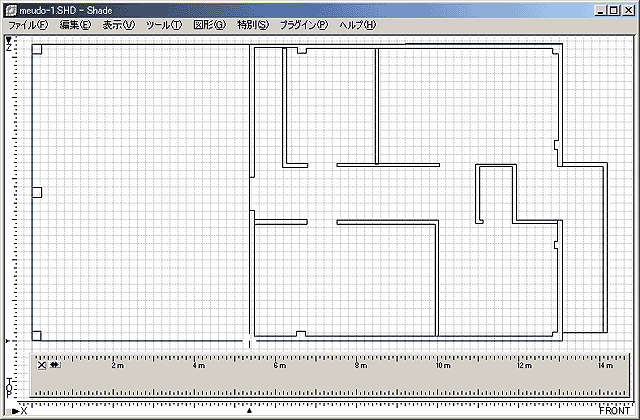Open the 表示(V) menu
Viewport: 640px width, 420px height.
click(x=118, y=25)
